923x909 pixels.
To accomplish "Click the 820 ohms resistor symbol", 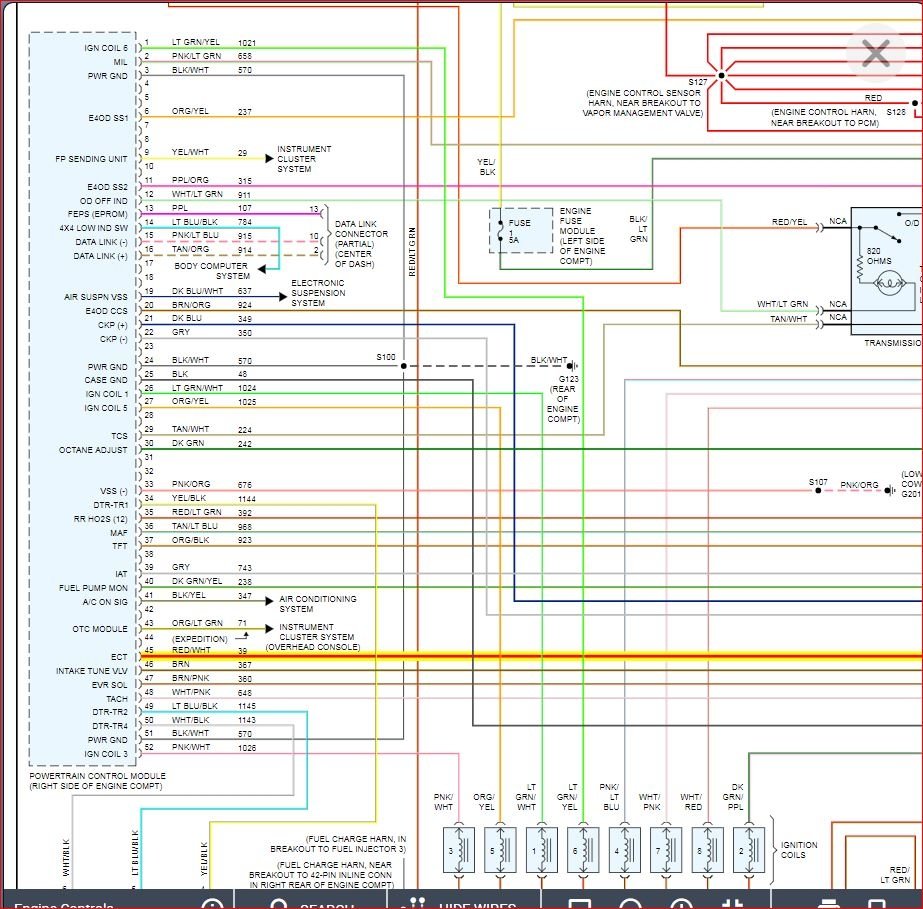I will point(859,268).
